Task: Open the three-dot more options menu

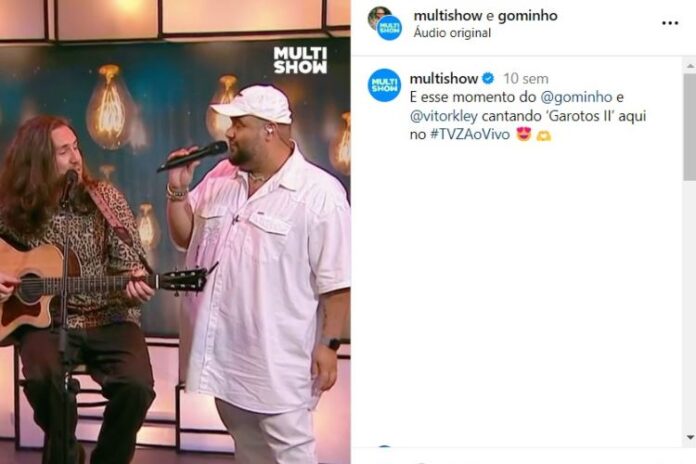Action: click(x=669, y=23)
